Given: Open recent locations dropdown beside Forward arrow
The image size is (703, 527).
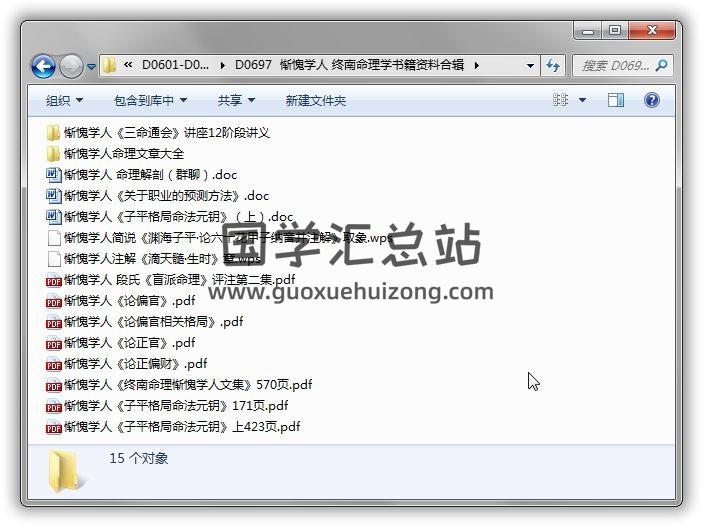Looking at the screenshot, I should [91, 66].
